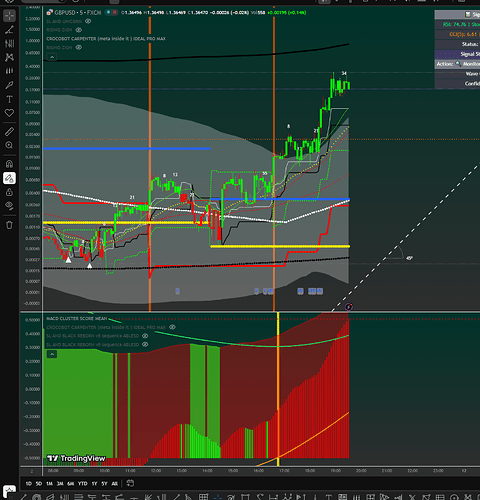
Task: Select the 5D date range
Action: tap(39, 483)
